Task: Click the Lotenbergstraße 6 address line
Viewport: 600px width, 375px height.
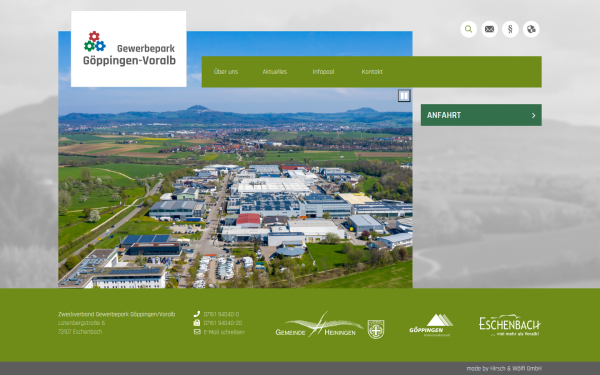Action: (x=82, y=323)
